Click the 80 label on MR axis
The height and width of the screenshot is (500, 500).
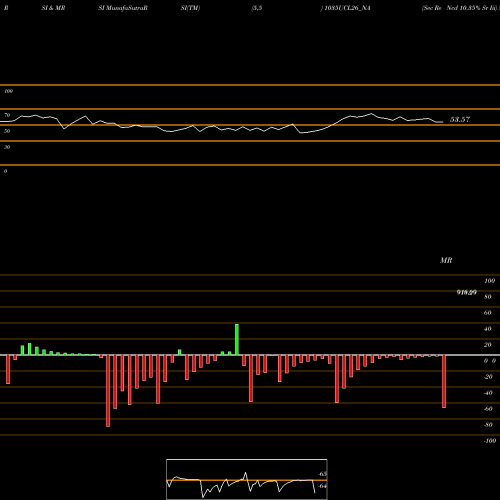(x=488, y=297)
